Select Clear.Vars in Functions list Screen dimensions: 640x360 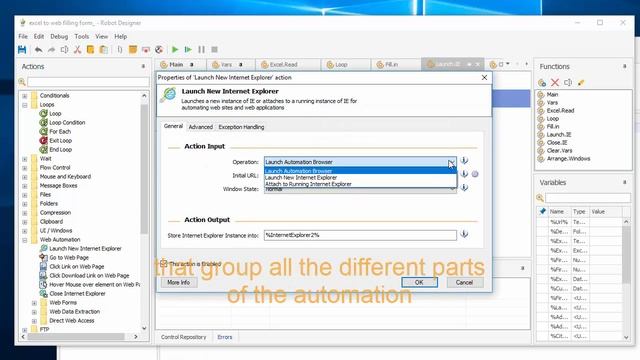coord(559,151)
